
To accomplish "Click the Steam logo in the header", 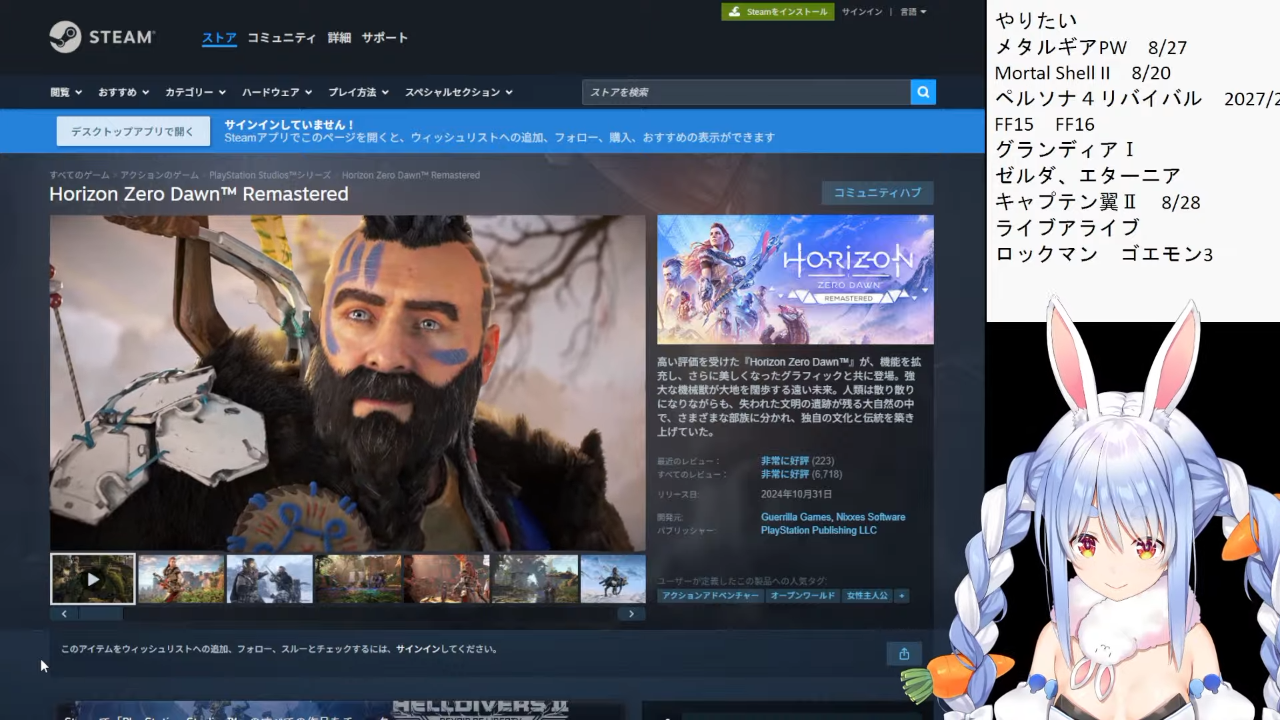I will click(102, 37).
